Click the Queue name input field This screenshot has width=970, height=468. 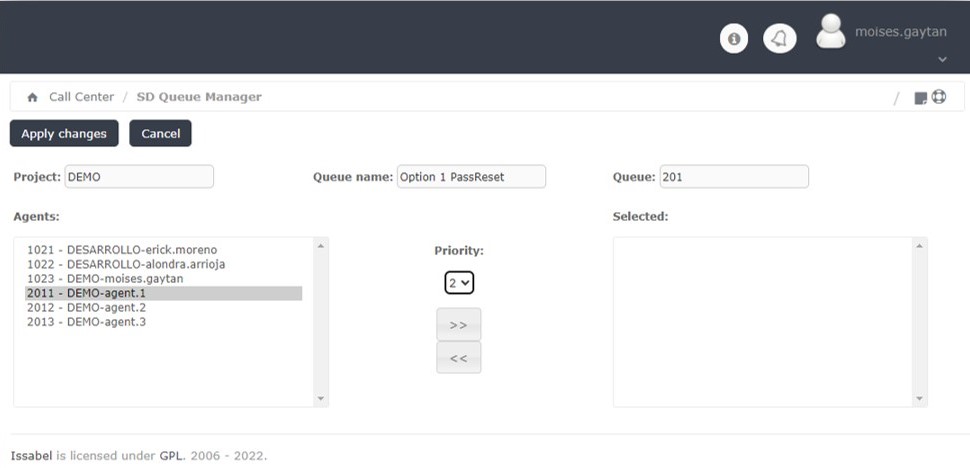(471, 177)
